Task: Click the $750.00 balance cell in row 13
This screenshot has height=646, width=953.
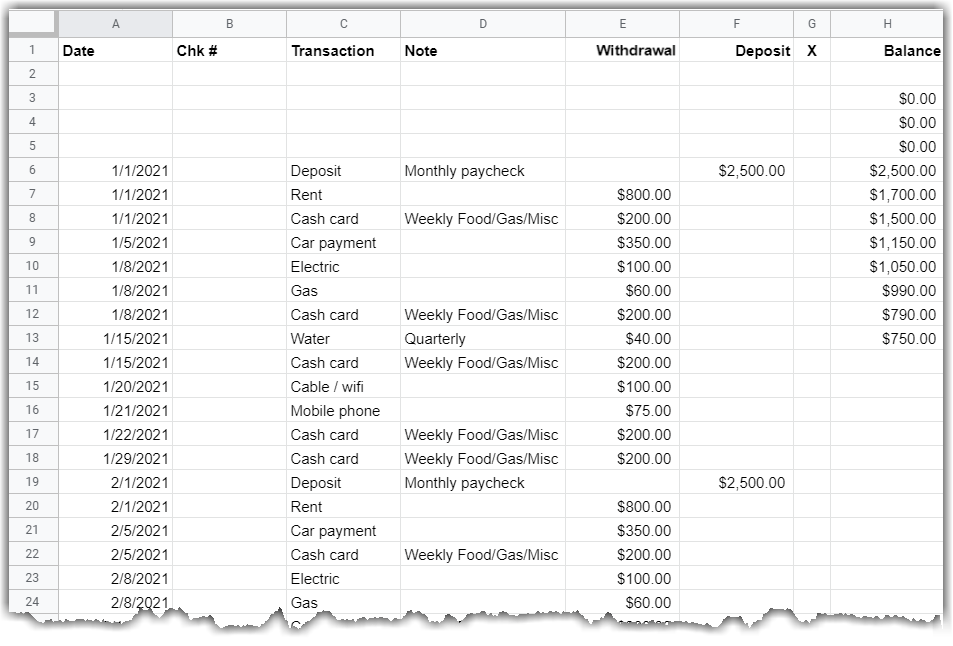Action: point(887,338)
